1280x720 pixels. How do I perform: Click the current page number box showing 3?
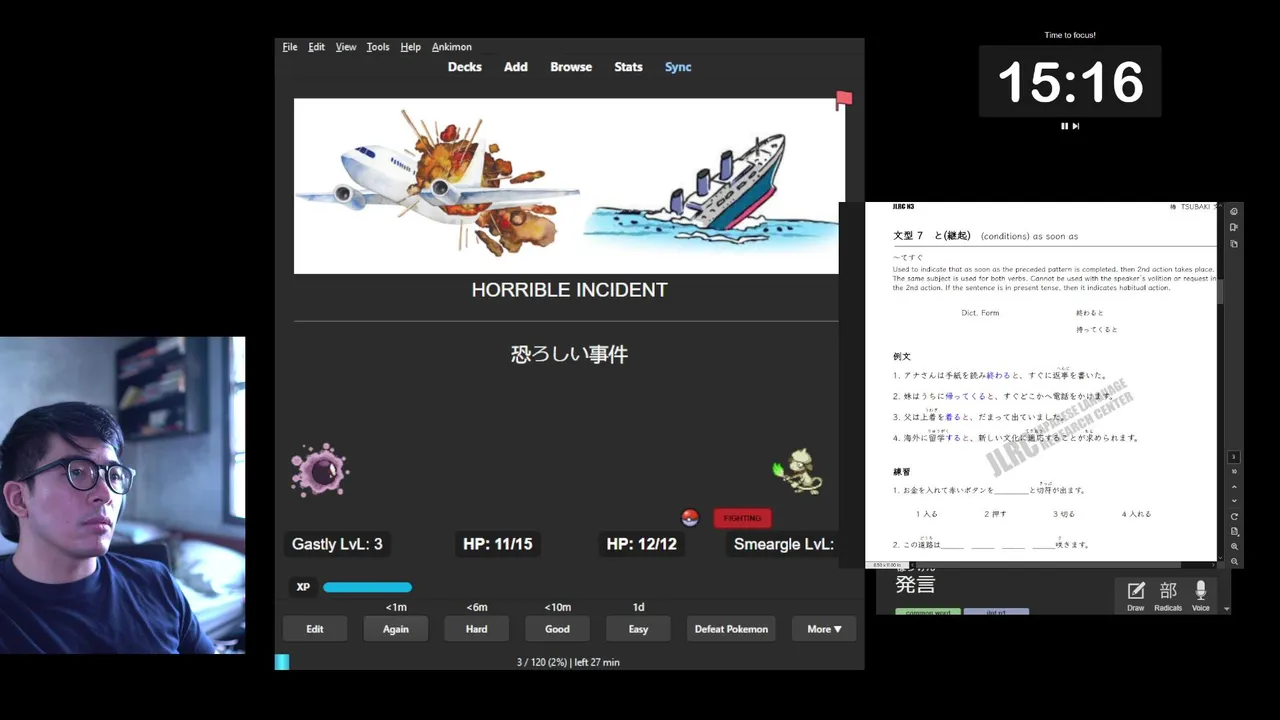[x=1234, y=456]
